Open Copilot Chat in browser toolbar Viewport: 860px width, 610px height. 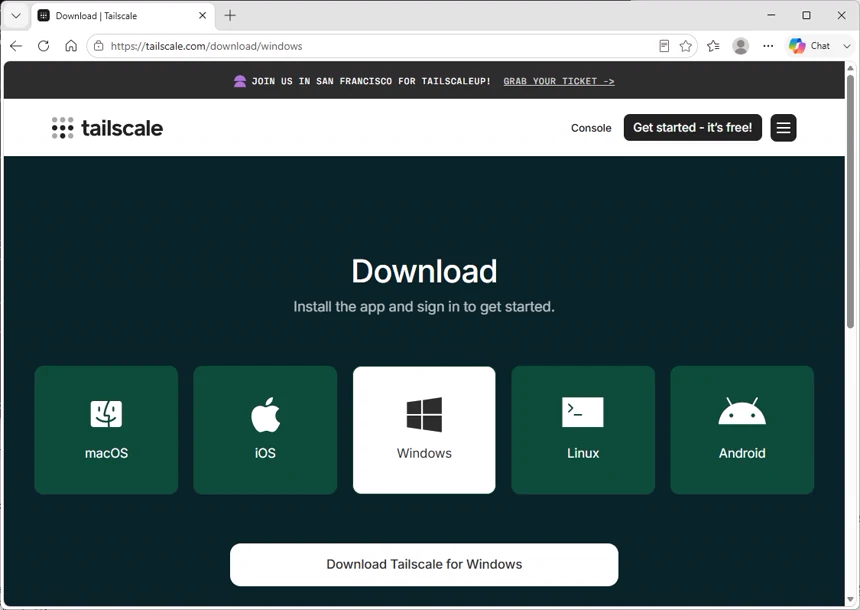click(809, 46)
